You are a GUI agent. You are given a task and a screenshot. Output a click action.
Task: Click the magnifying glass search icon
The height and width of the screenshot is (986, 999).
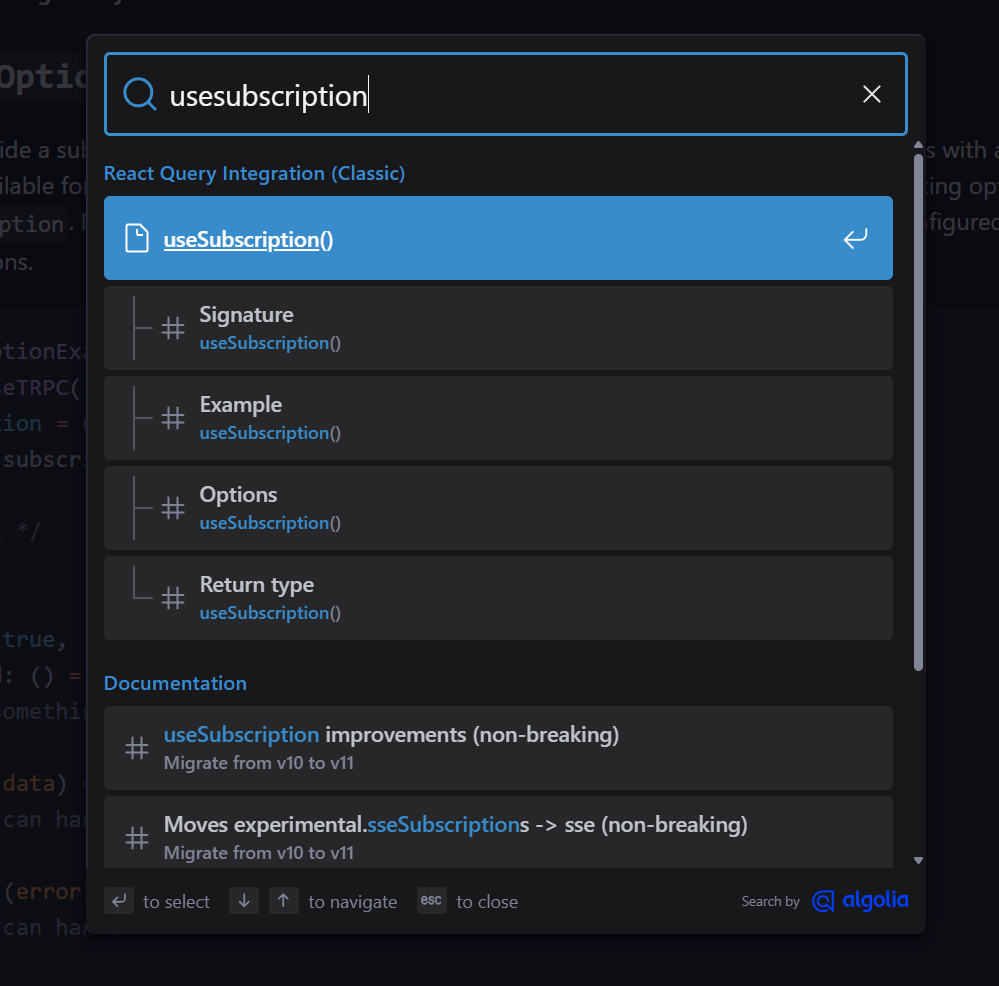pyautogui.click(x=140, y=94)
